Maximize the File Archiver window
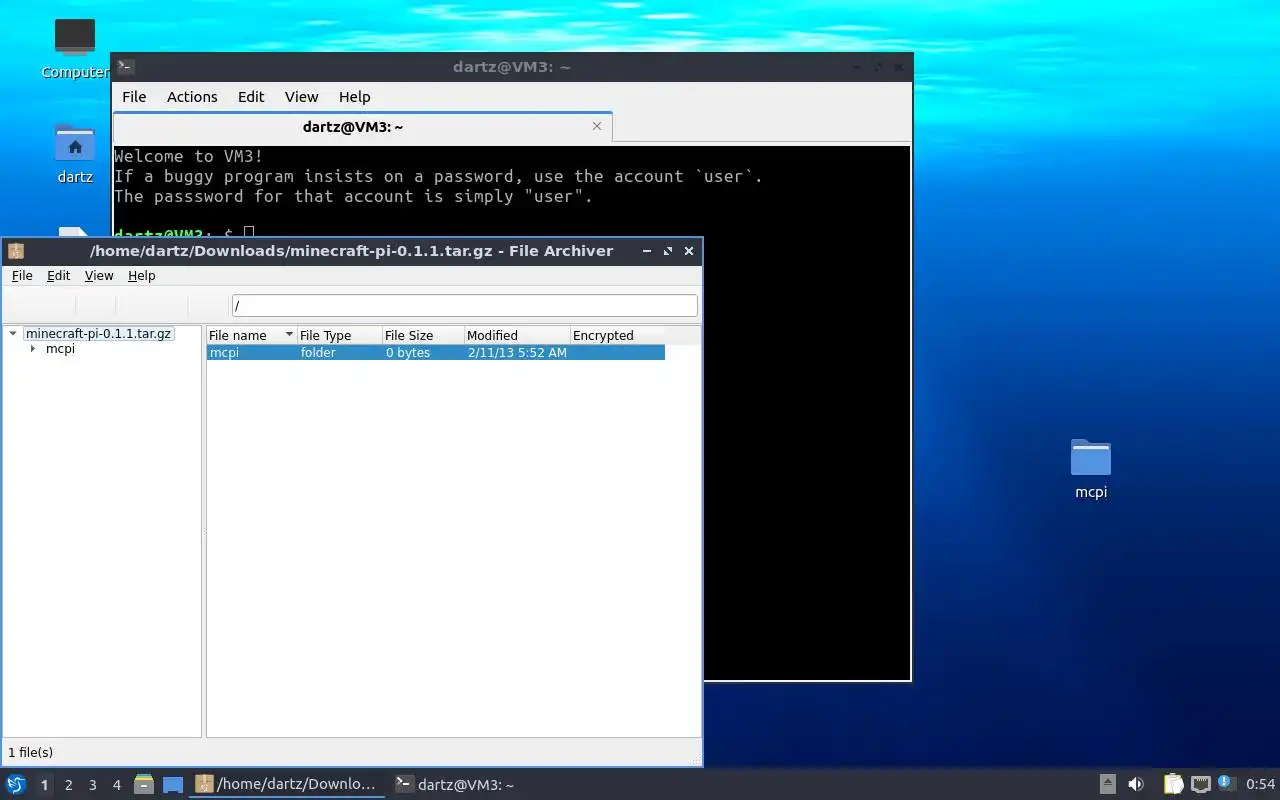This screenshot has width=1280, height=800. click(668, 251)
